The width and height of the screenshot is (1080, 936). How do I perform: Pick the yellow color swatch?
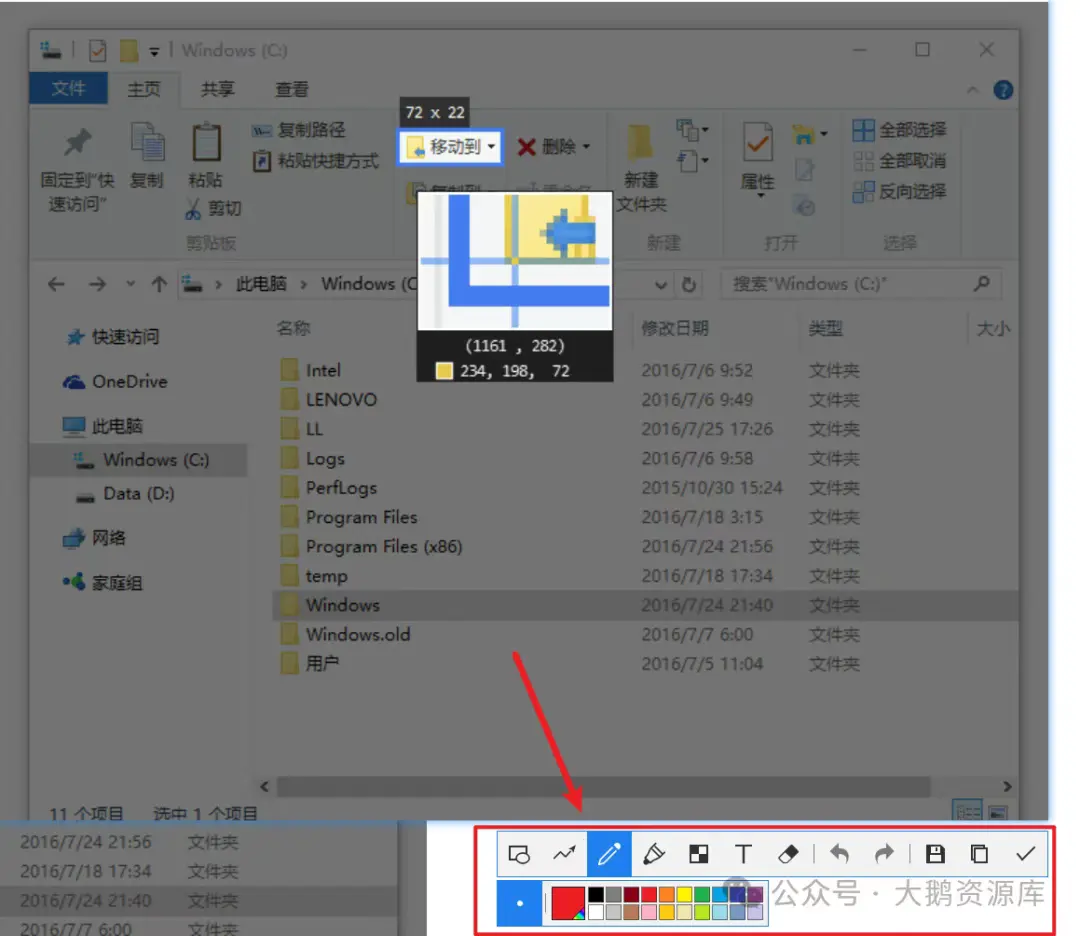pos(684,894)
